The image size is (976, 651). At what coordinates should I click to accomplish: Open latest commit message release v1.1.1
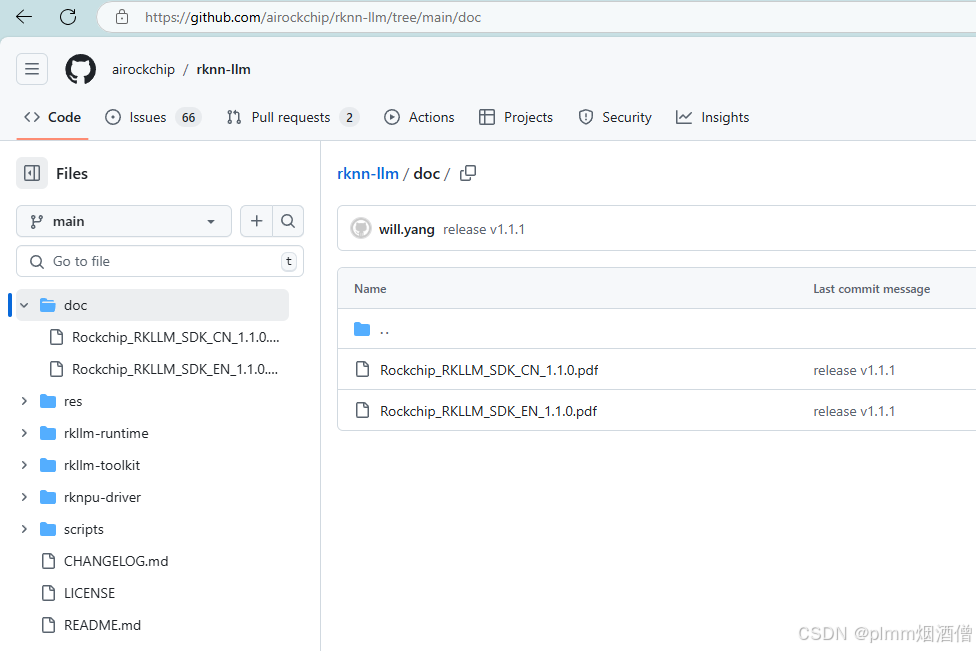[x=484, y=229]
